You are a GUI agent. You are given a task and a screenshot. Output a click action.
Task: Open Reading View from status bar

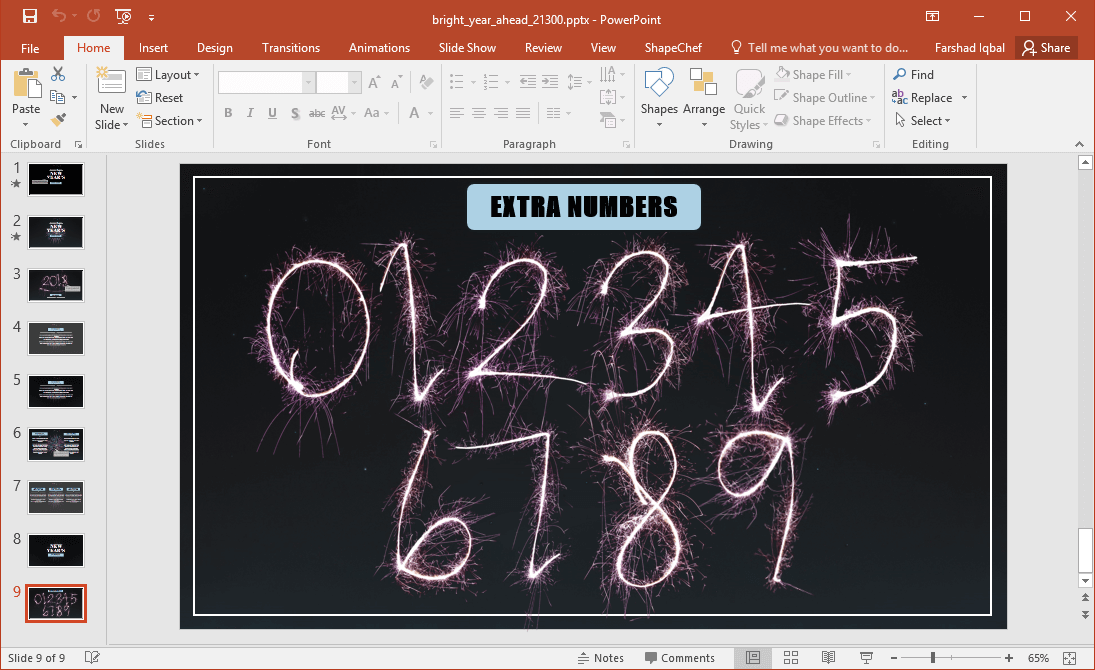click(x=828, y=657)
